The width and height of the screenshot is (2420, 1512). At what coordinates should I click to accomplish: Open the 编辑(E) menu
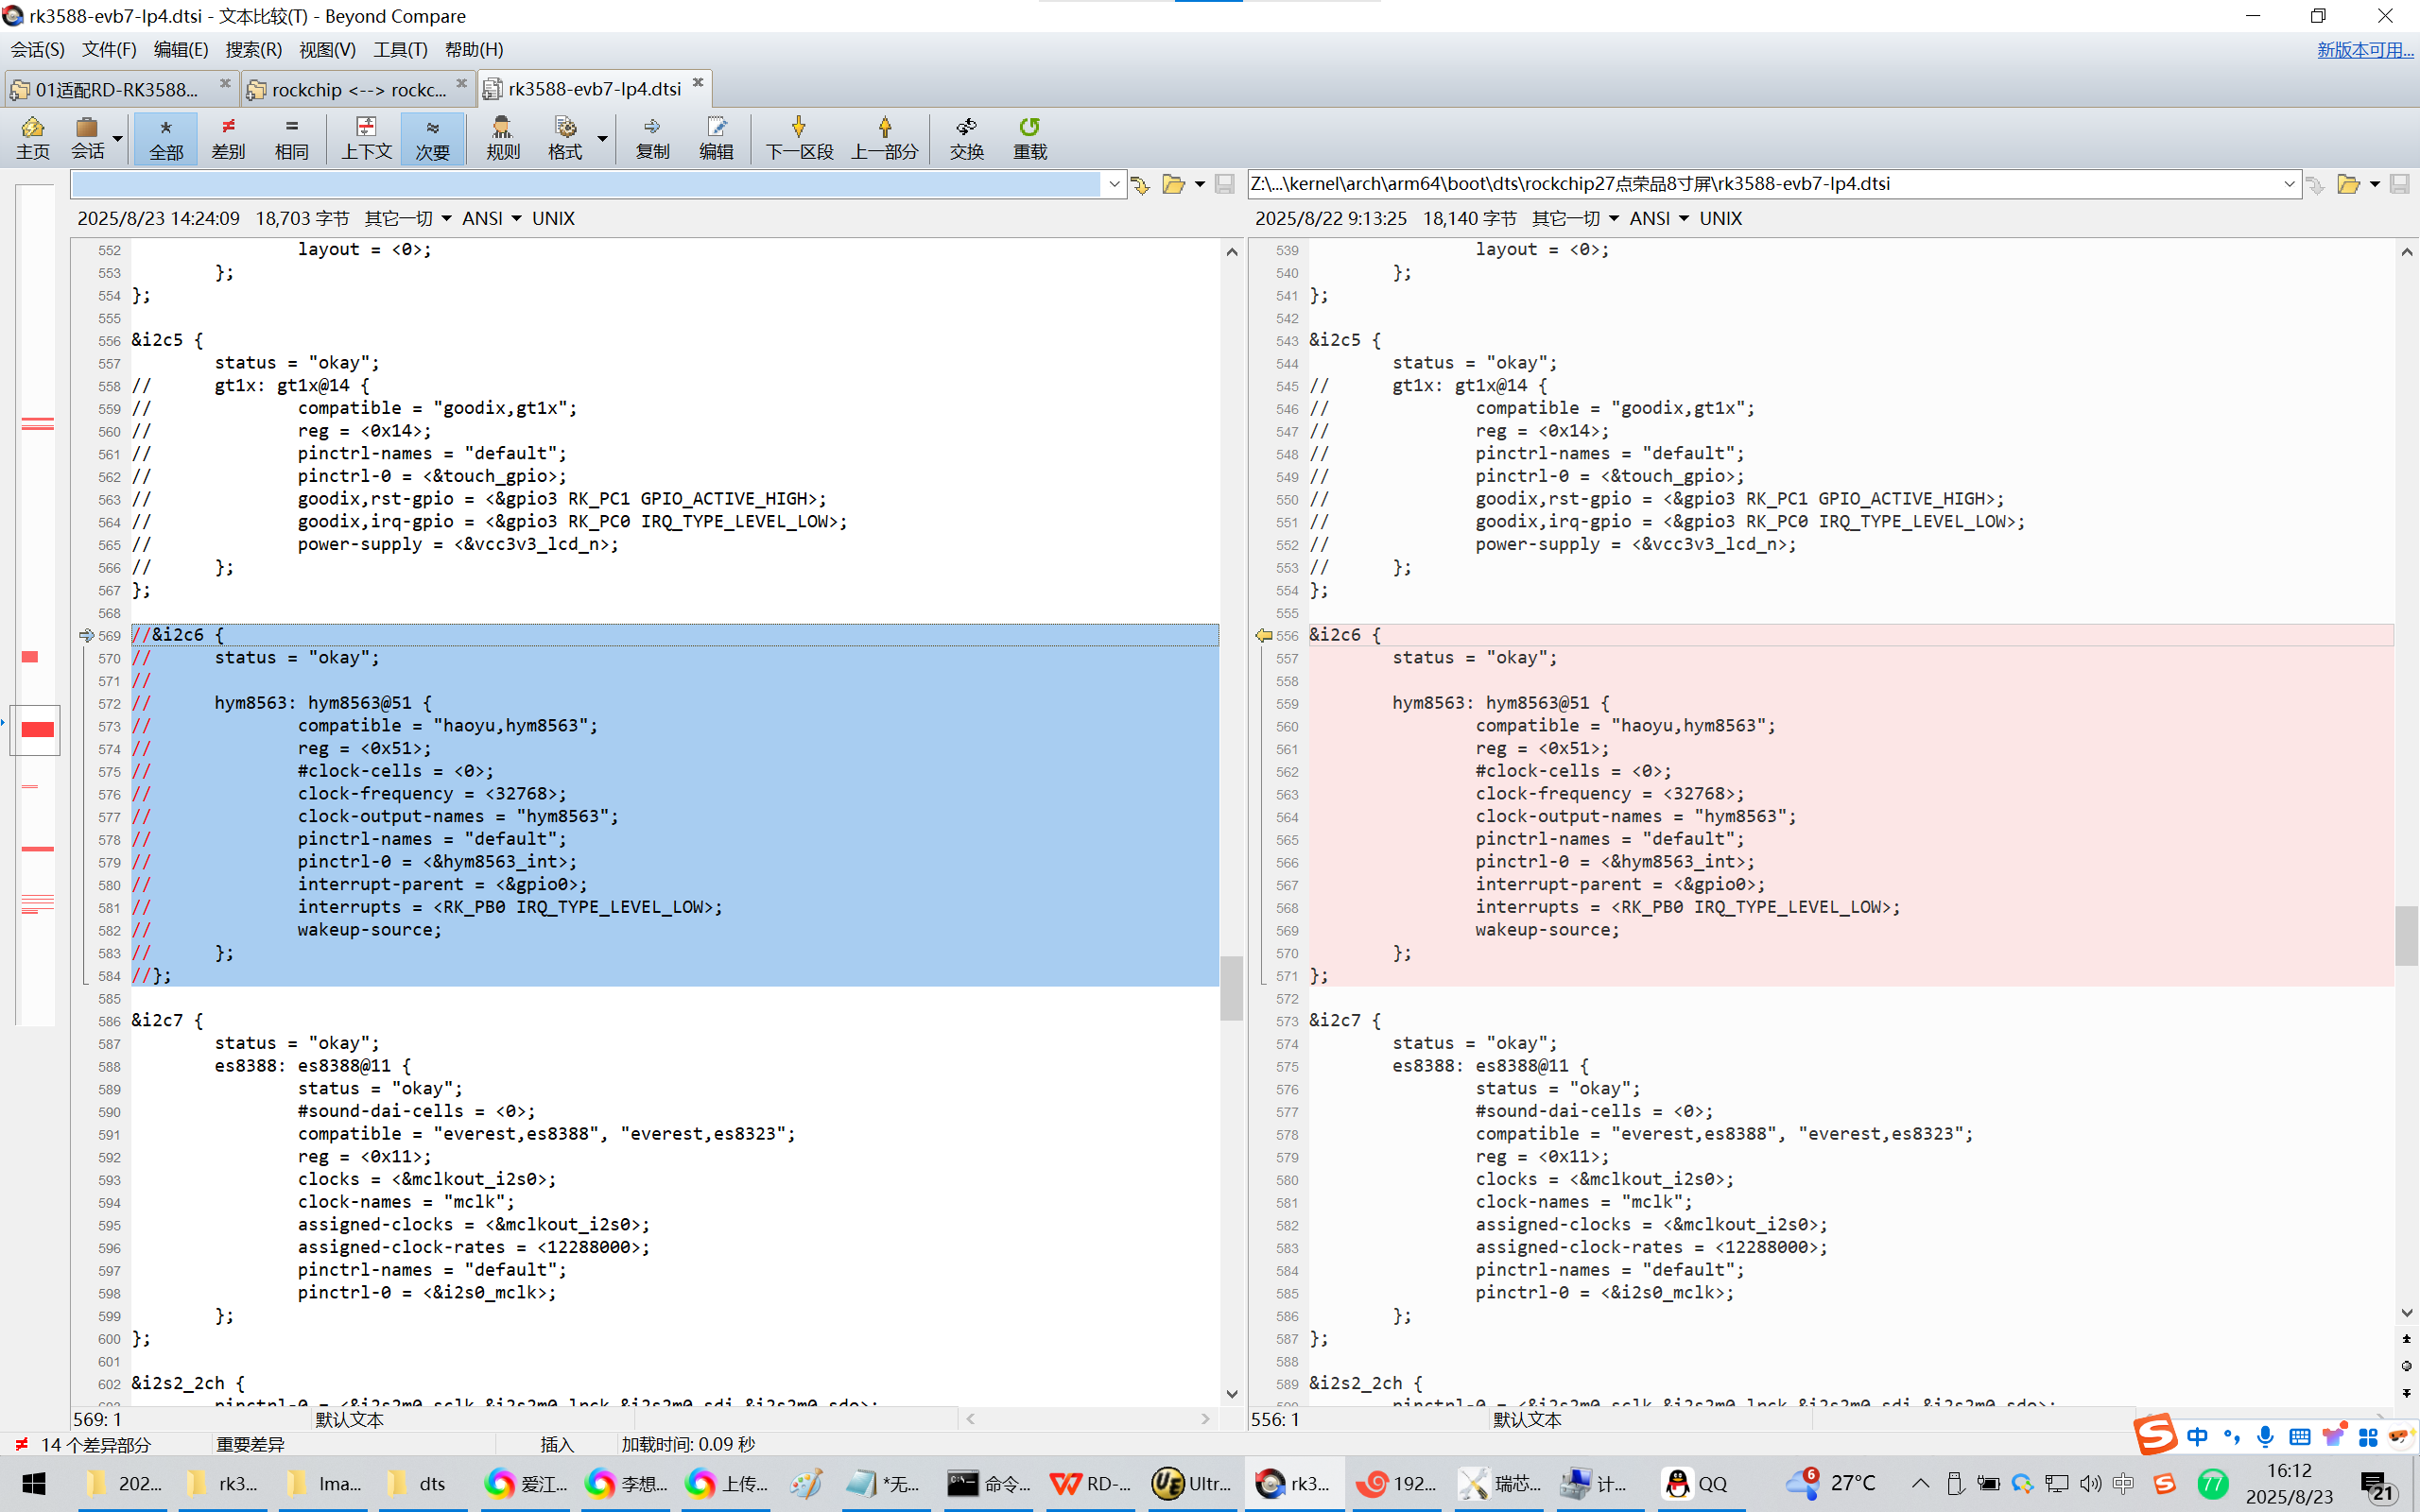181,49
